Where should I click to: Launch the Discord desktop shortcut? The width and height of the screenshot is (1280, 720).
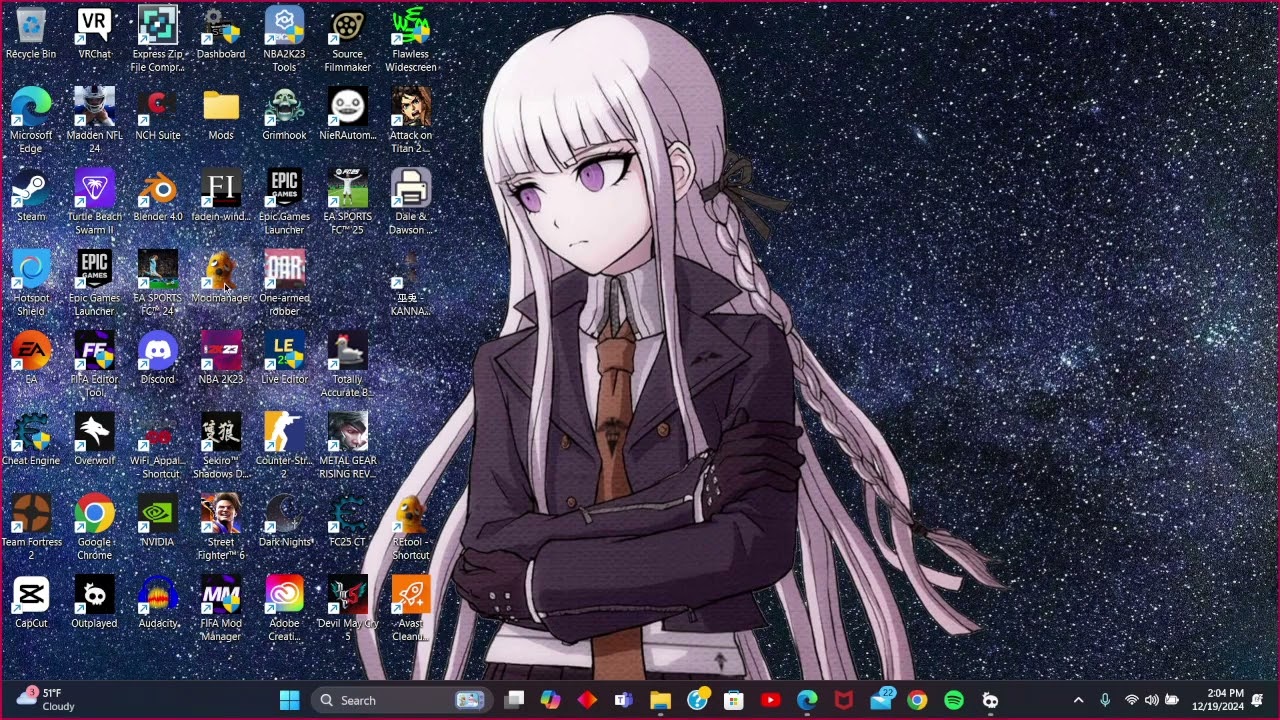[x=158, y=358]
